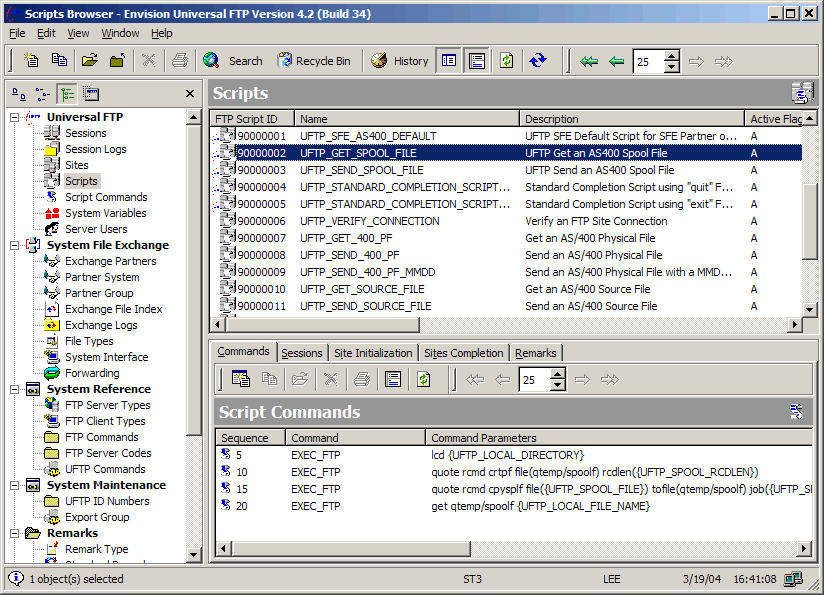
Task: Click the info icon in status bar
Action: (x=16, y=578)
